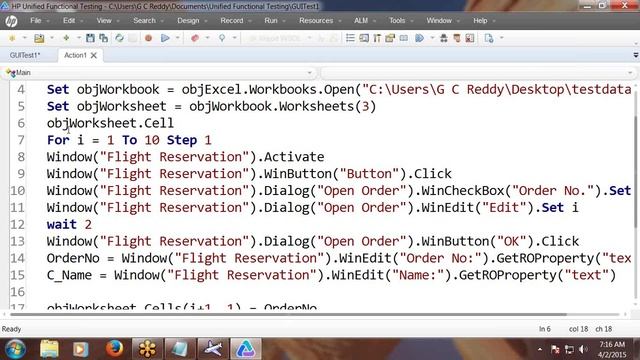Open the tab list arrow at far right
This screenshot has height=360, width=640.
click(x=636, y=55)
